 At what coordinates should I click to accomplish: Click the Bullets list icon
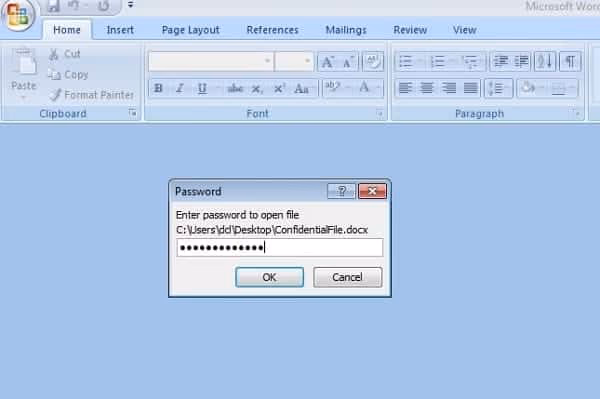pos(406,61)
